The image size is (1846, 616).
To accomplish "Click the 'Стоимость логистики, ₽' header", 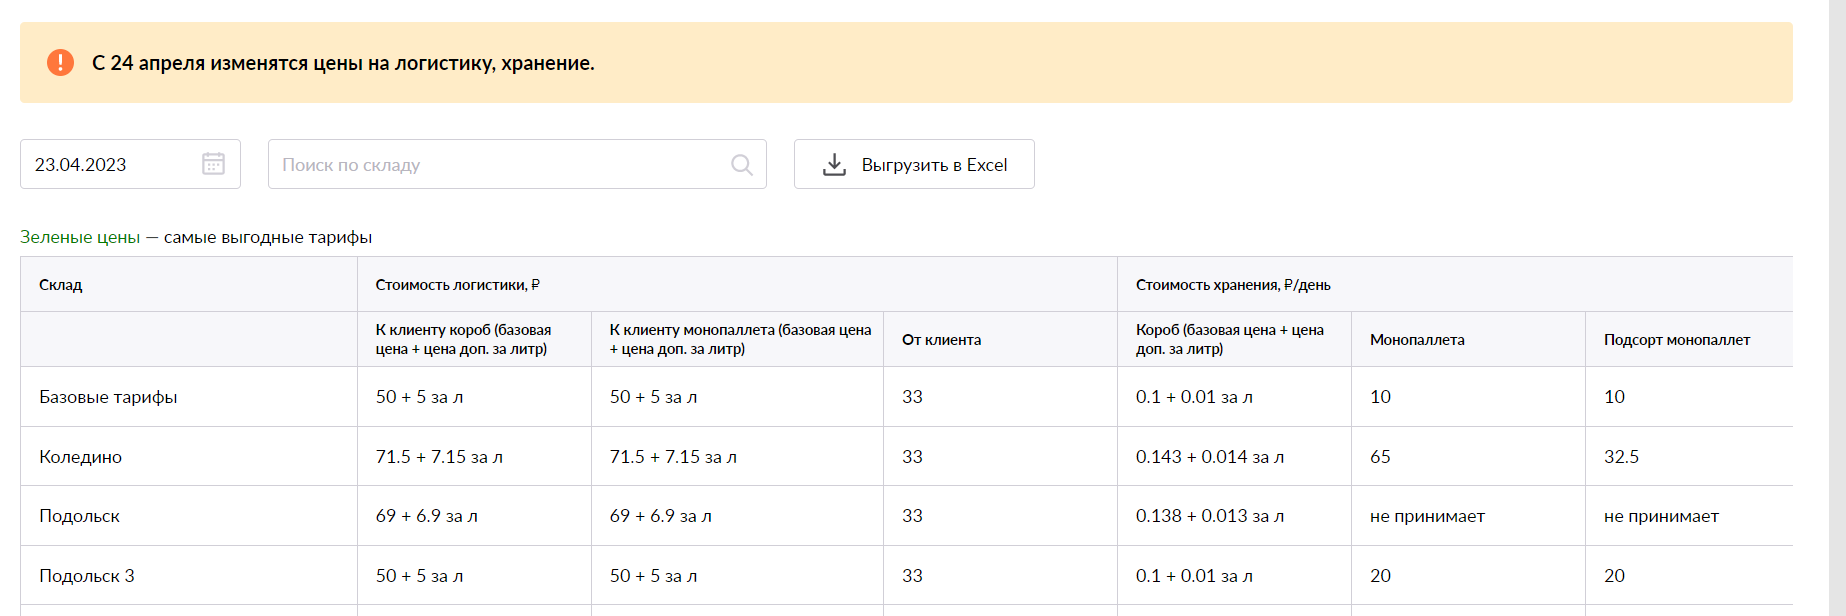I will [457, 285].
